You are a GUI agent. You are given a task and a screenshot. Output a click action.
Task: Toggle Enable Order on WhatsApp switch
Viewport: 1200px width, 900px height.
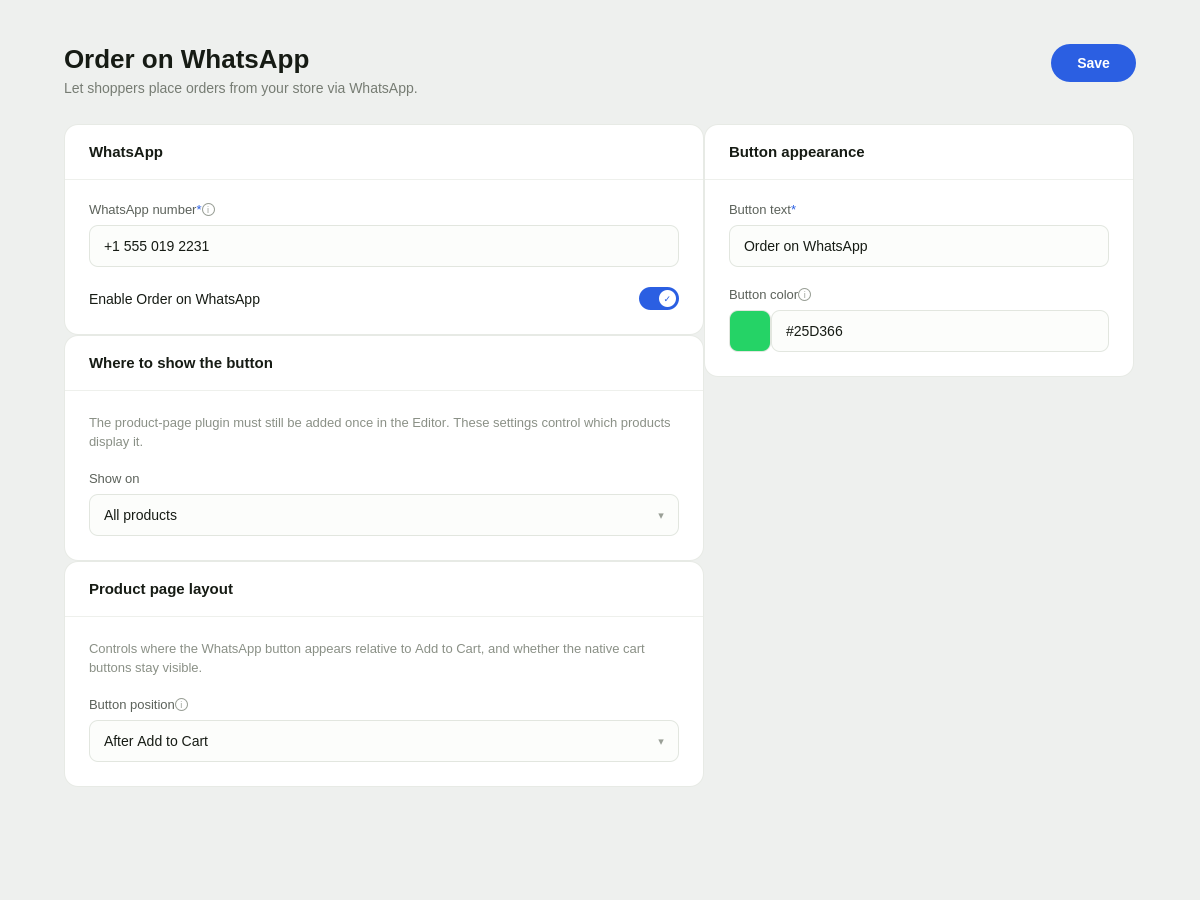(x=659, y=299)
